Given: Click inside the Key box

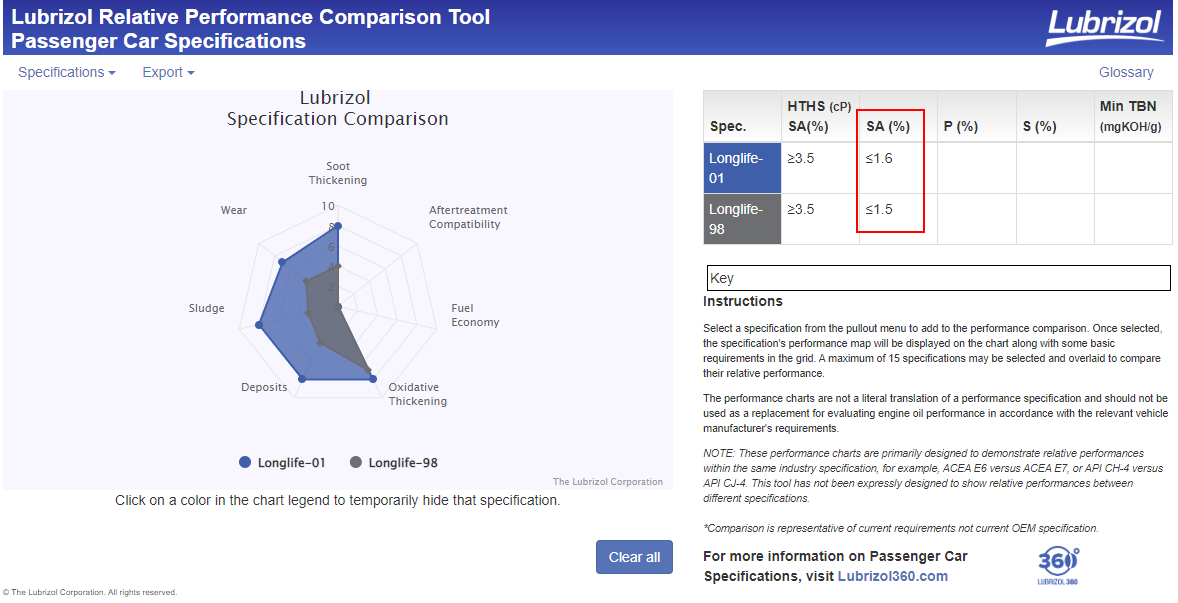Looking at the screenshot, I should click(938, 278).
